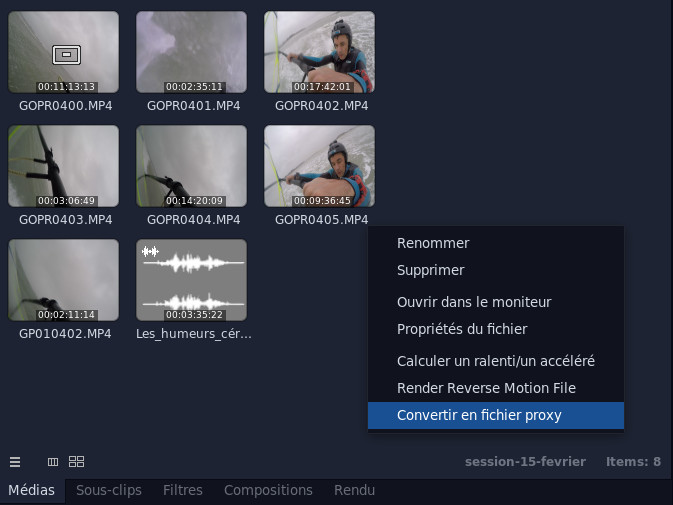Click the GOPR0401.MP4 file name
Screen dimensions: 673x505
pyautogui.click(x=194, y=106)
